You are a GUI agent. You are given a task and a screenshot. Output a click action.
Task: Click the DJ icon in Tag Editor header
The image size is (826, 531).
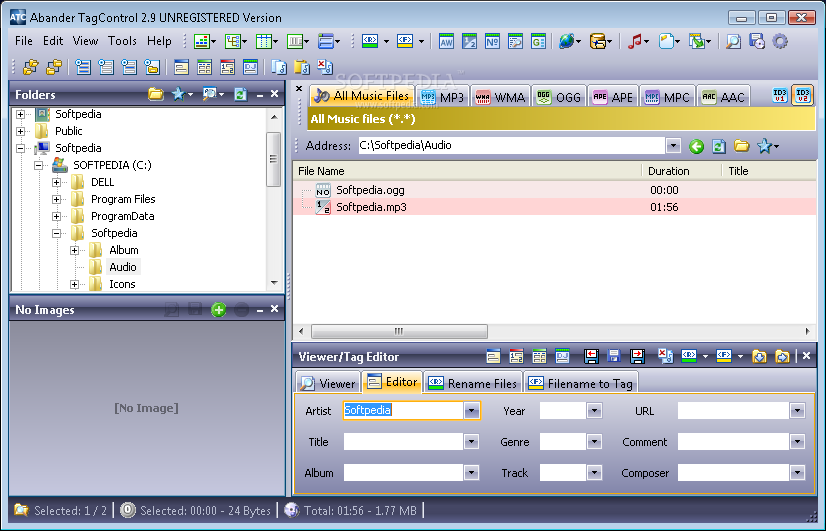pyautogui.click(x=563, y=356)
